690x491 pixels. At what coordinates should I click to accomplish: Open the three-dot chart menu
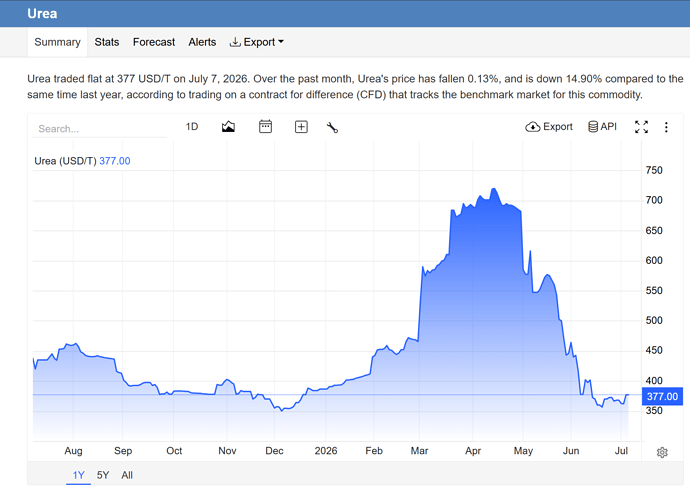[x=666, y=127]
